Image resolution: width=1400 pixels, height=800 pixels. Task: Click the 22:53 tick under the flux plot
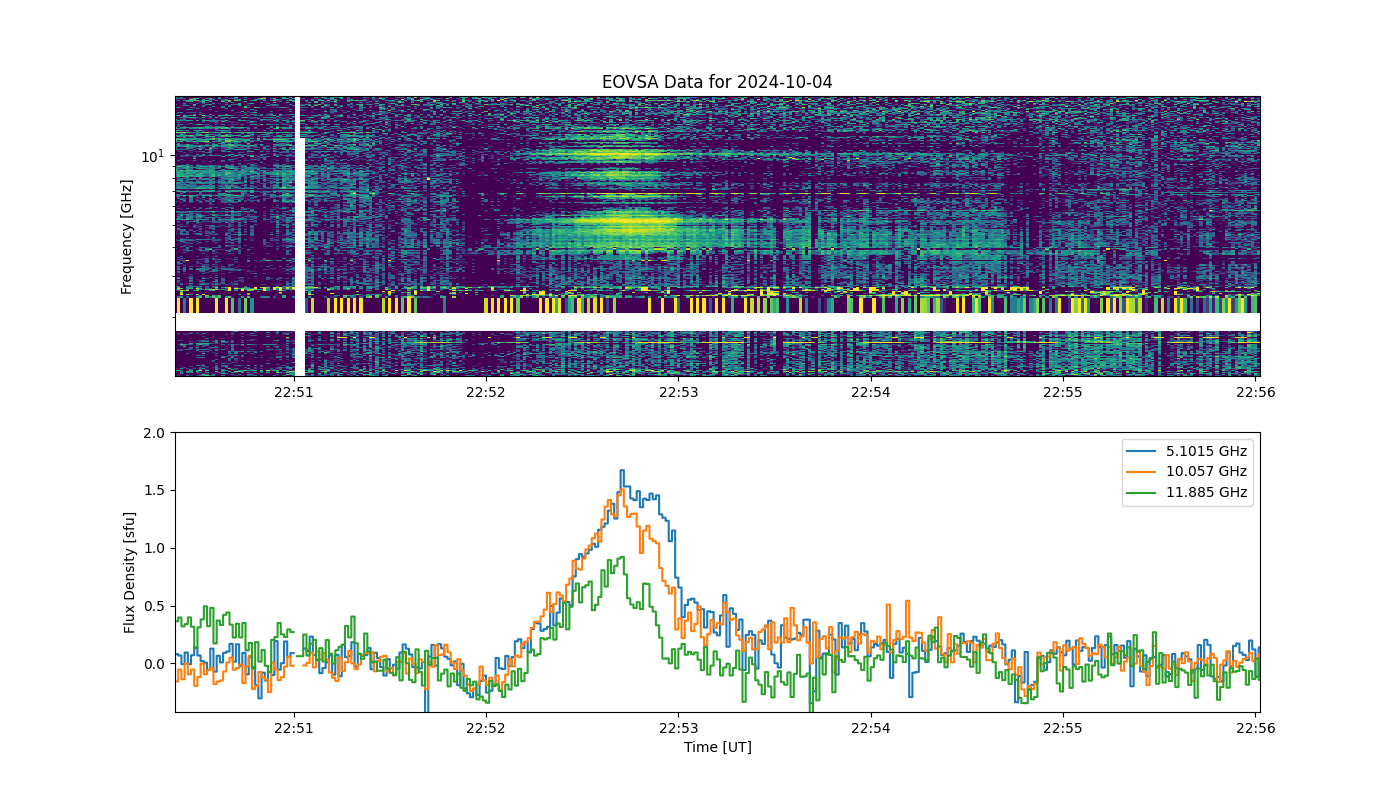coord(678,728)
